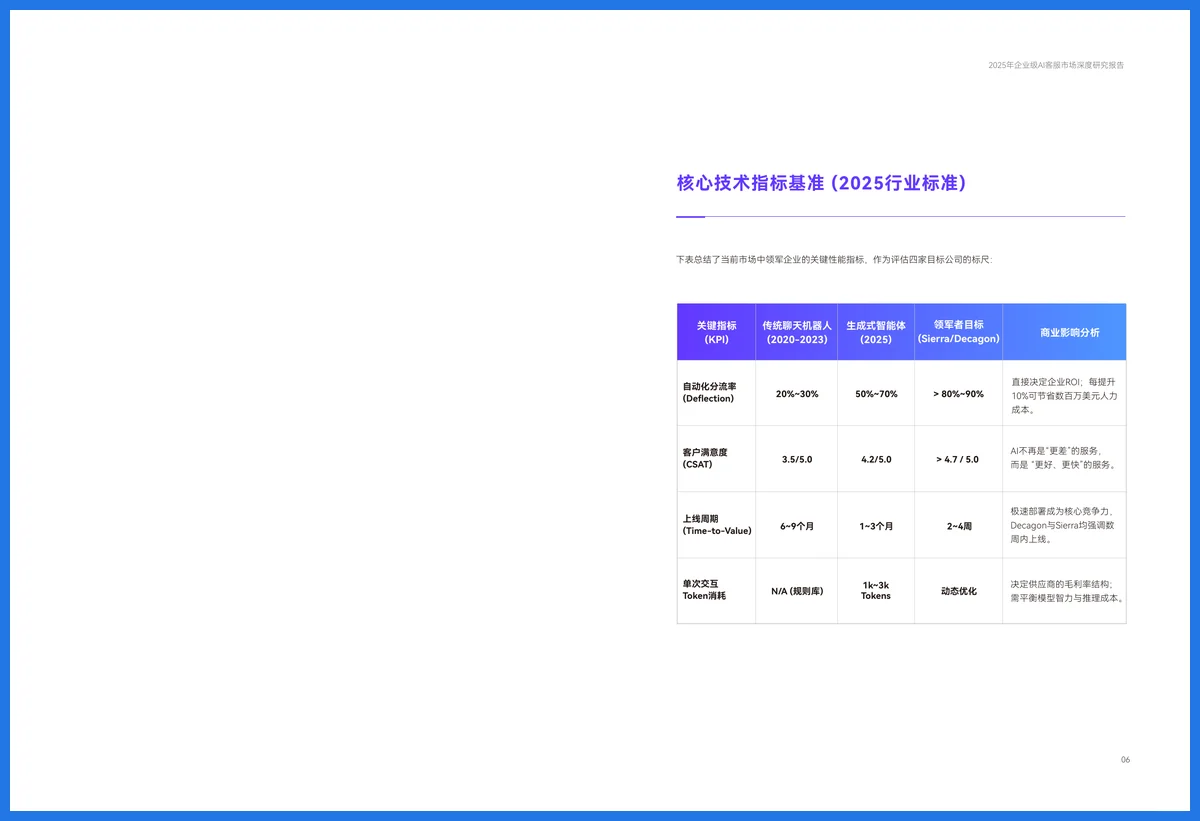Click the title 核心技术指标基准 (2025行业标准)
Screen dimensions: 1200x821
coord(820,183)
